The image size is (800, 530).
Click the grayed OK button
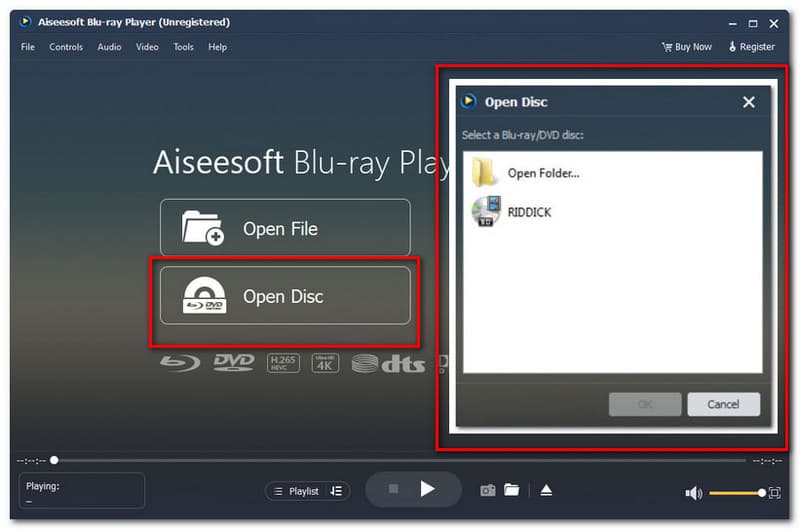(645, 404)
